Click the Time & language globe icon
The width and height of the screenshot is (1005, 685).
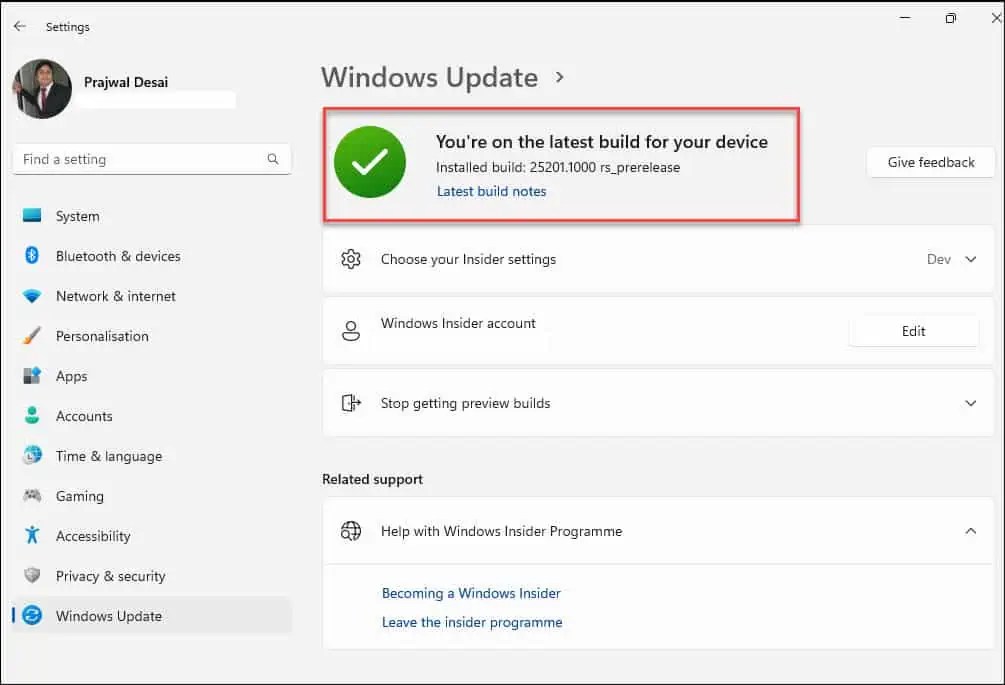coord(32,456)
